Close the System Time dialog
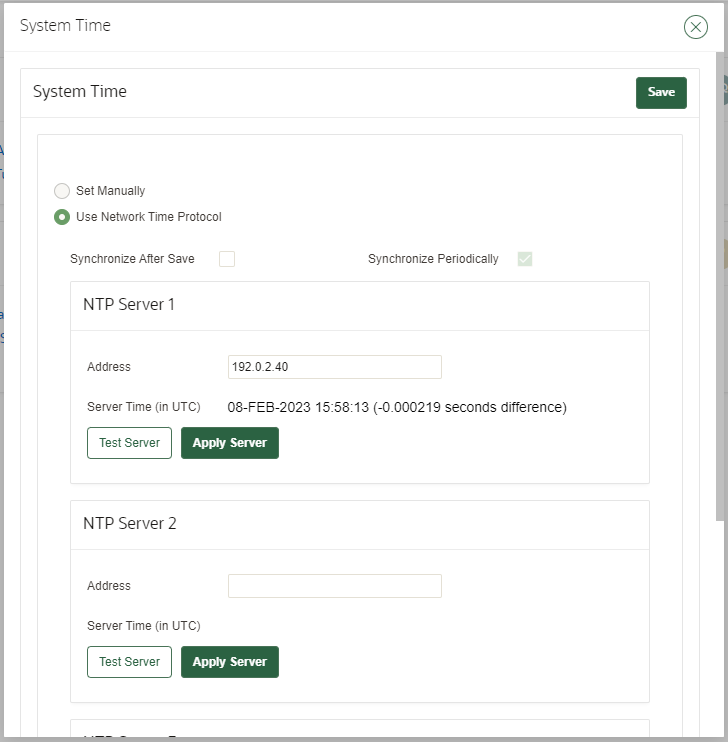The width and height of the screenshot is (728, 742). tap(695, 27)
